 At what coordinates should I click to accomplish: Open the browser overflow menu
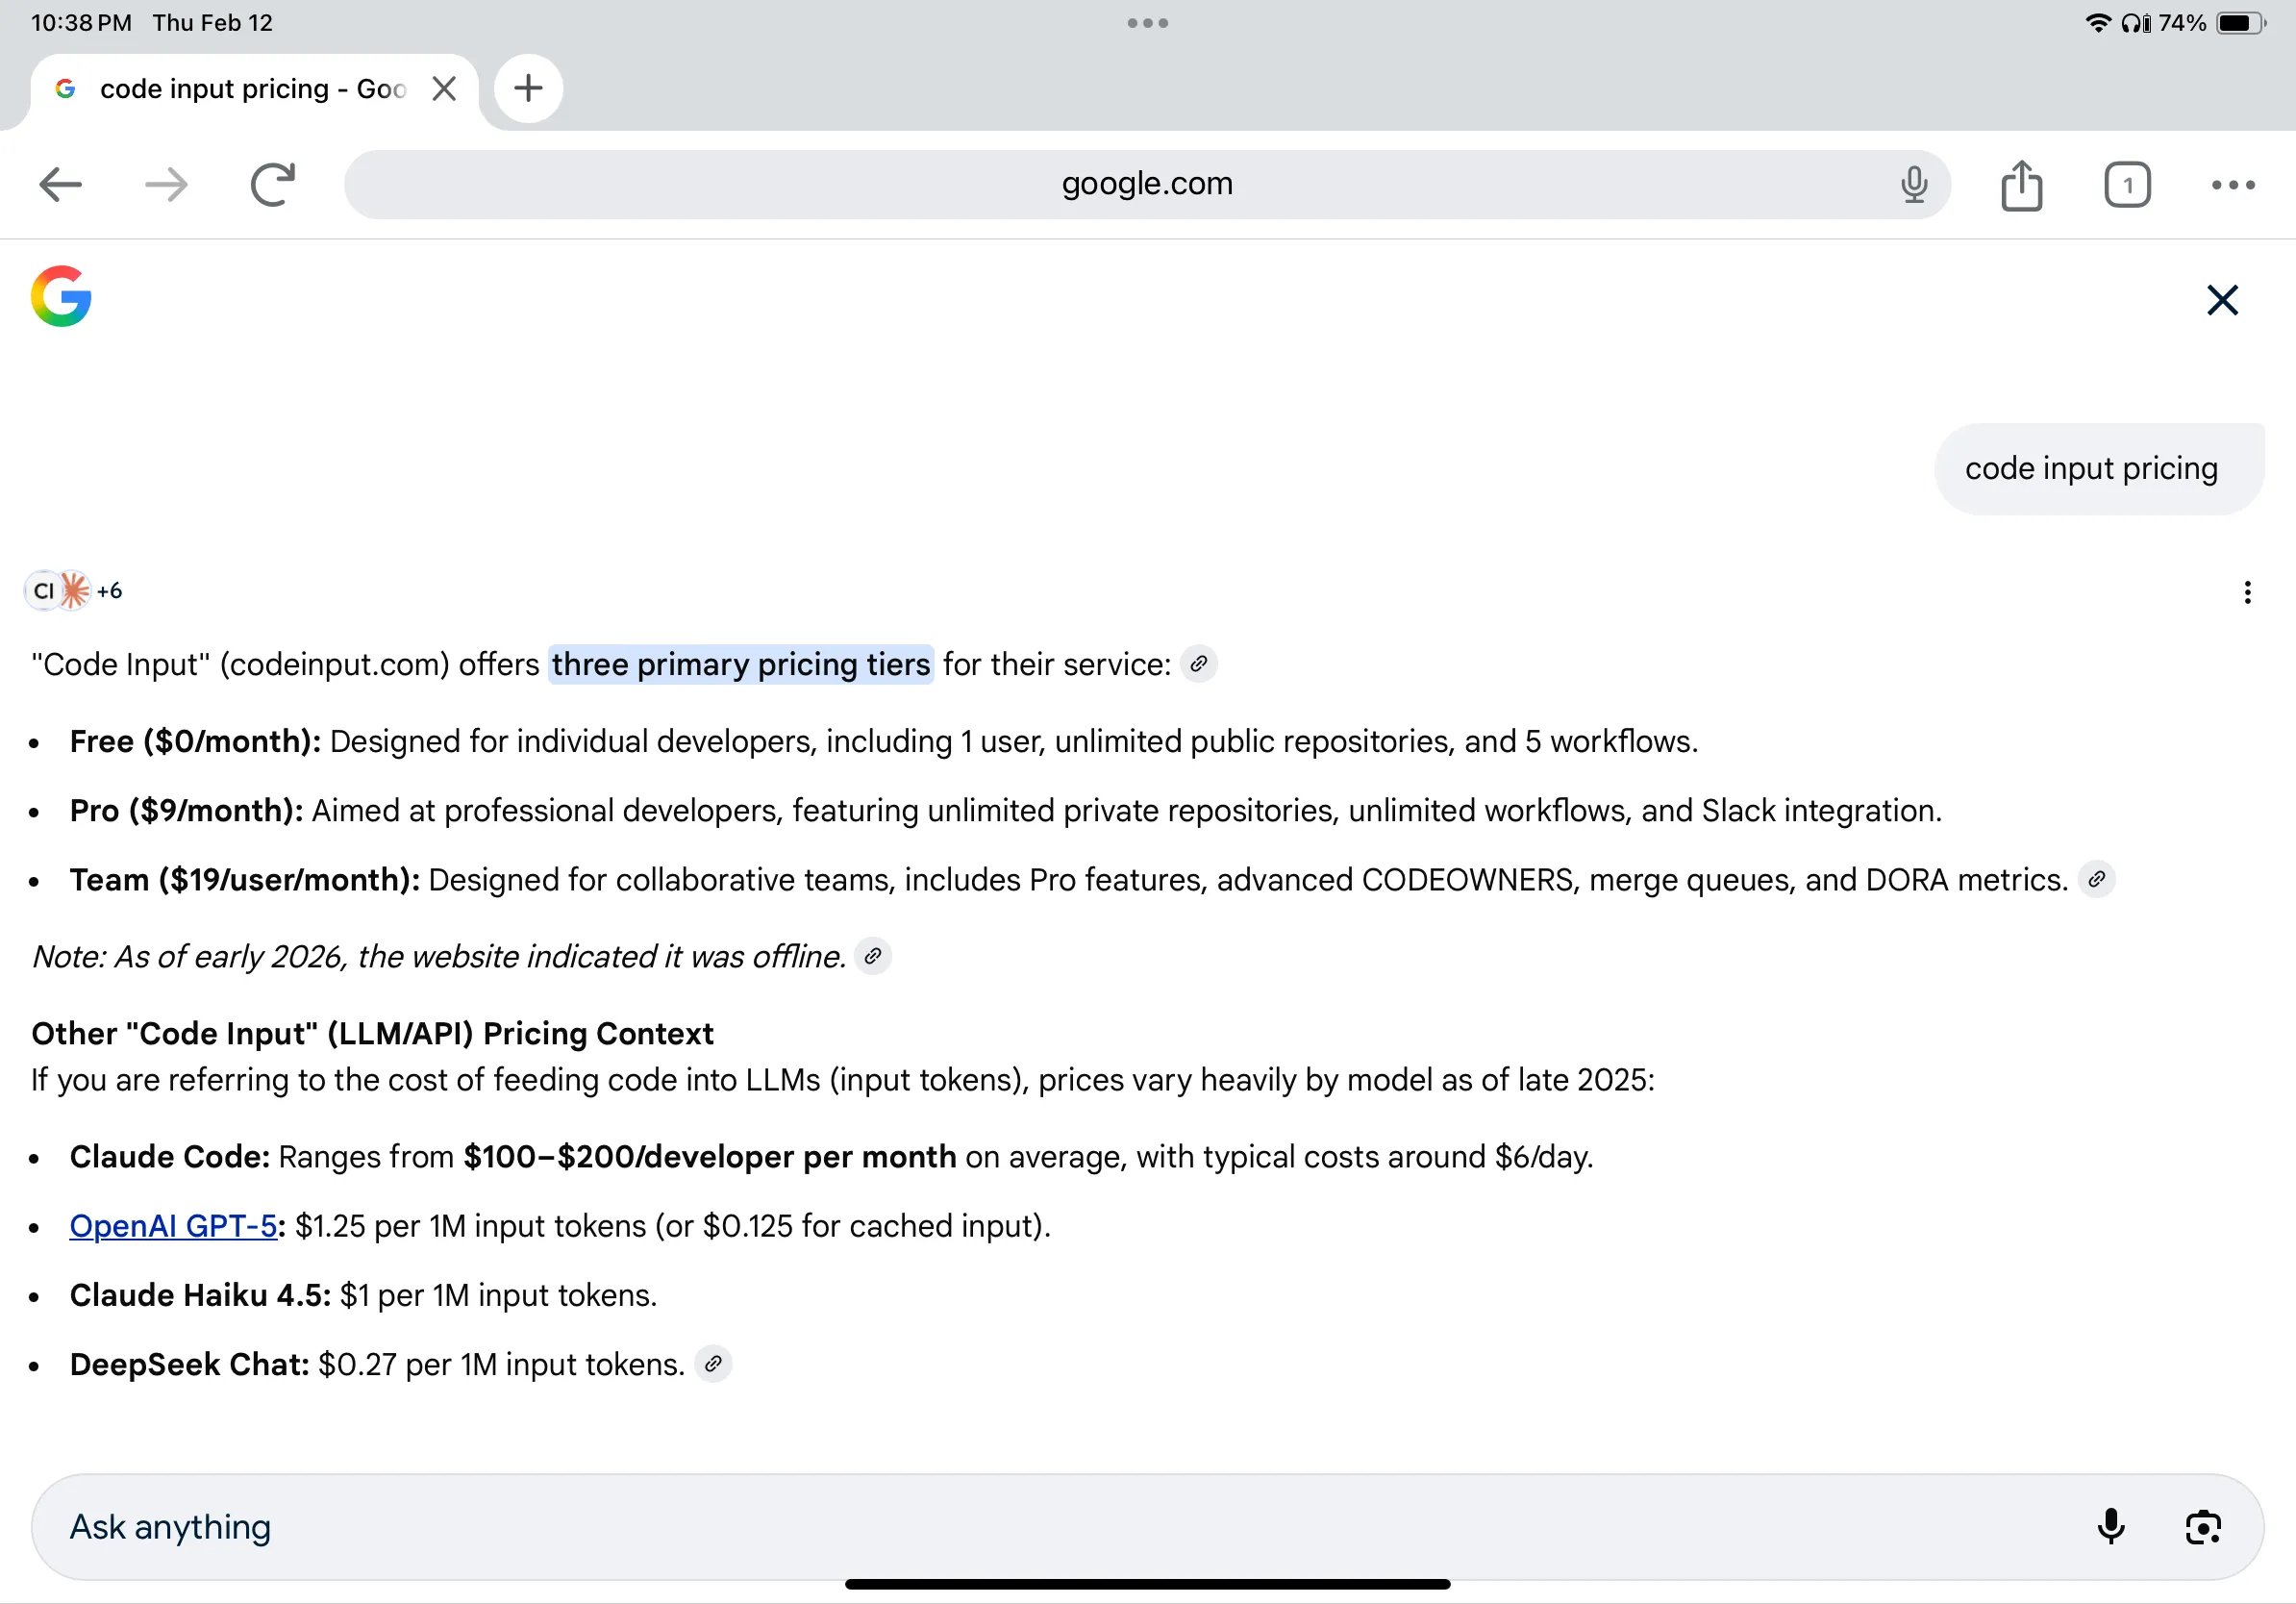click(2232, 184)
